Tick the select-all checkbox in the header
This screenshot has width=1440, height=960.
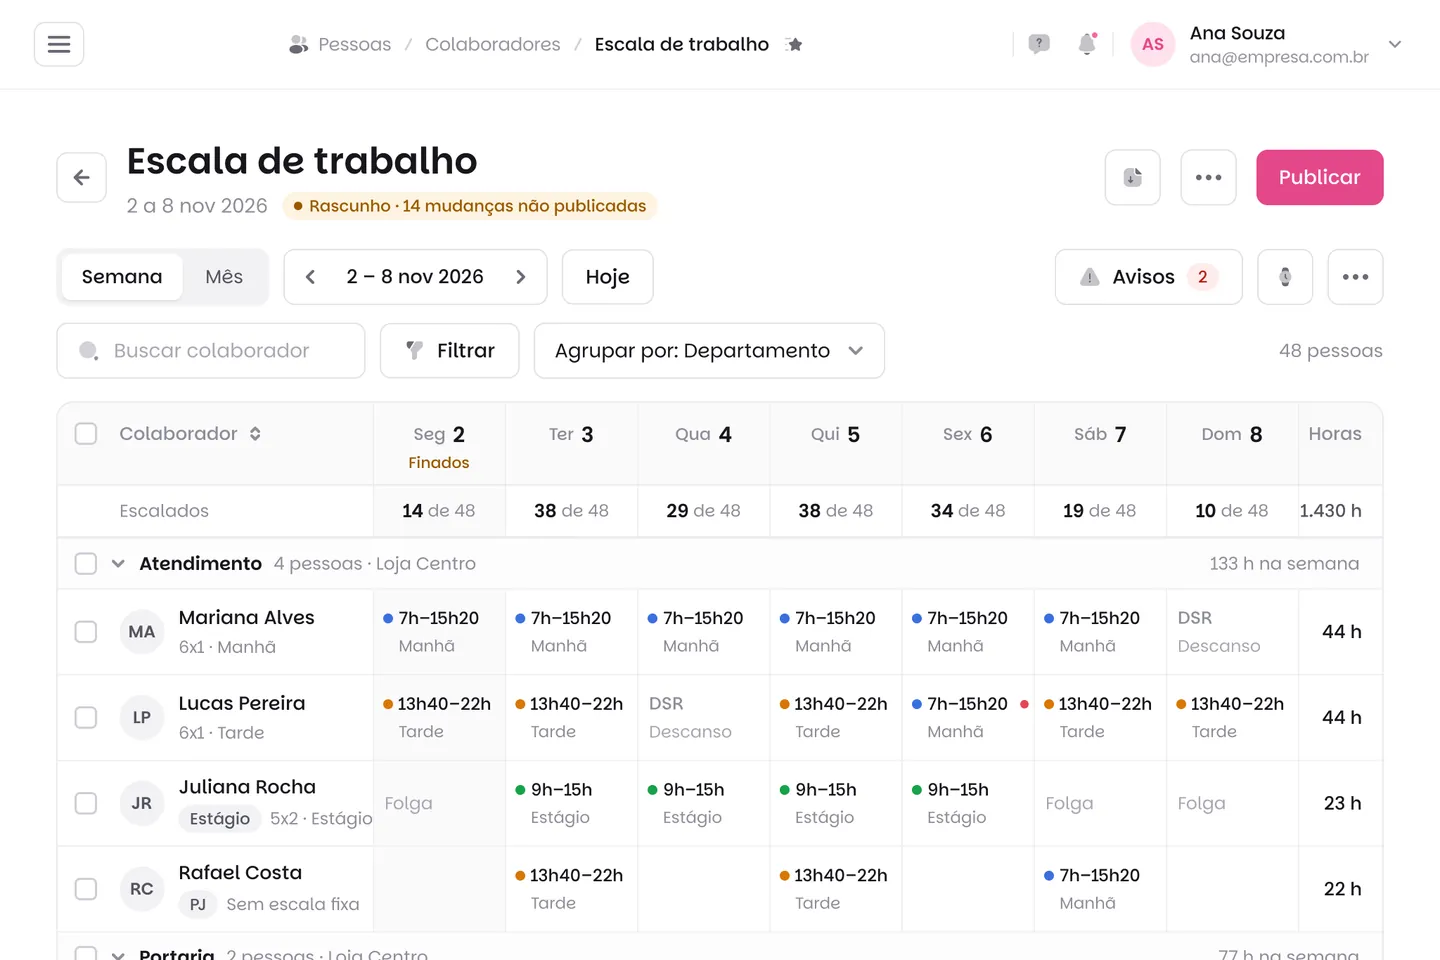pos(86,434)
